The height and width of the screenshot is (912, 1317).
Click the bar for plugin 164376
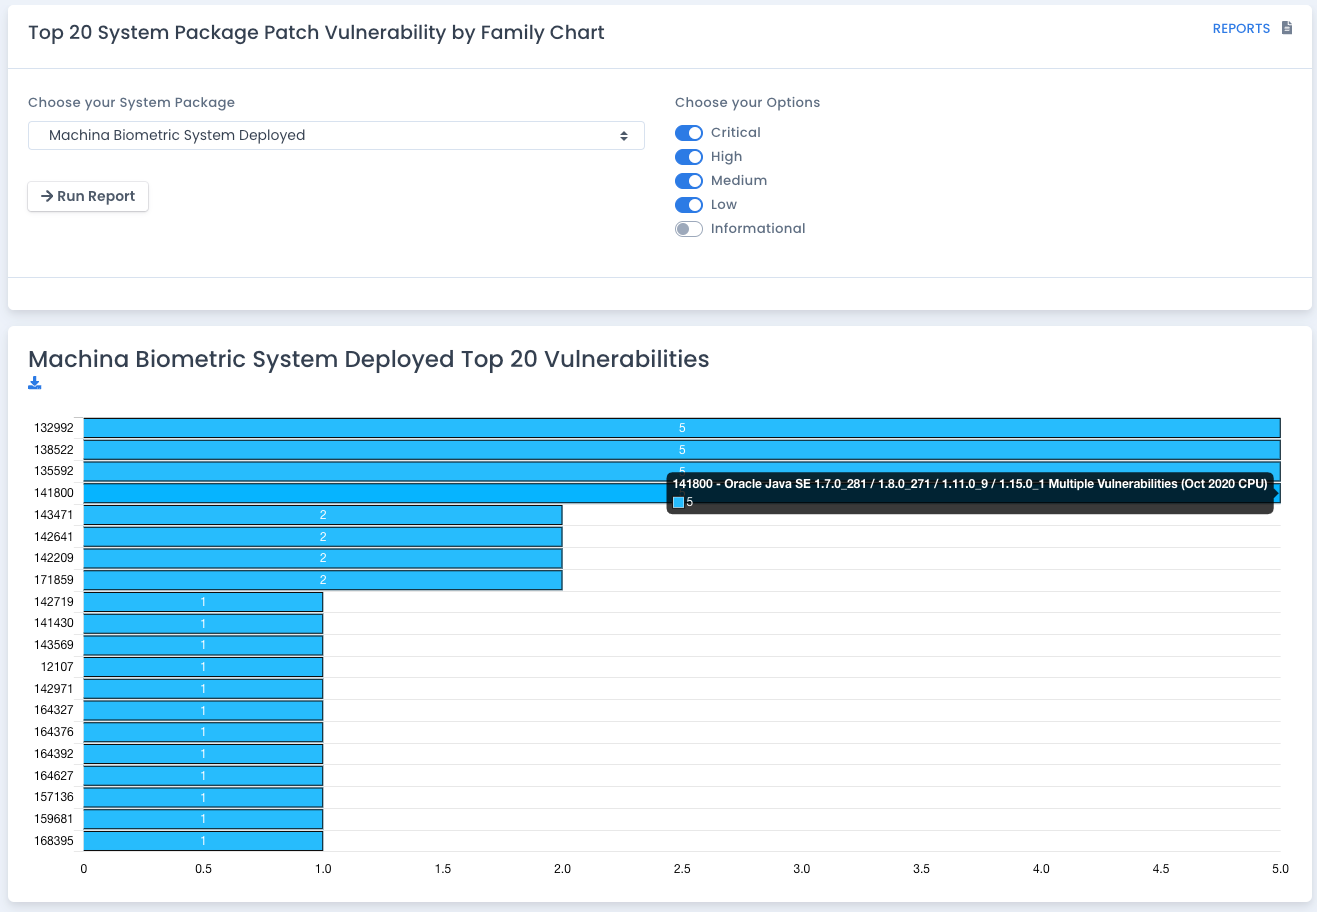[x=203, y=732]
